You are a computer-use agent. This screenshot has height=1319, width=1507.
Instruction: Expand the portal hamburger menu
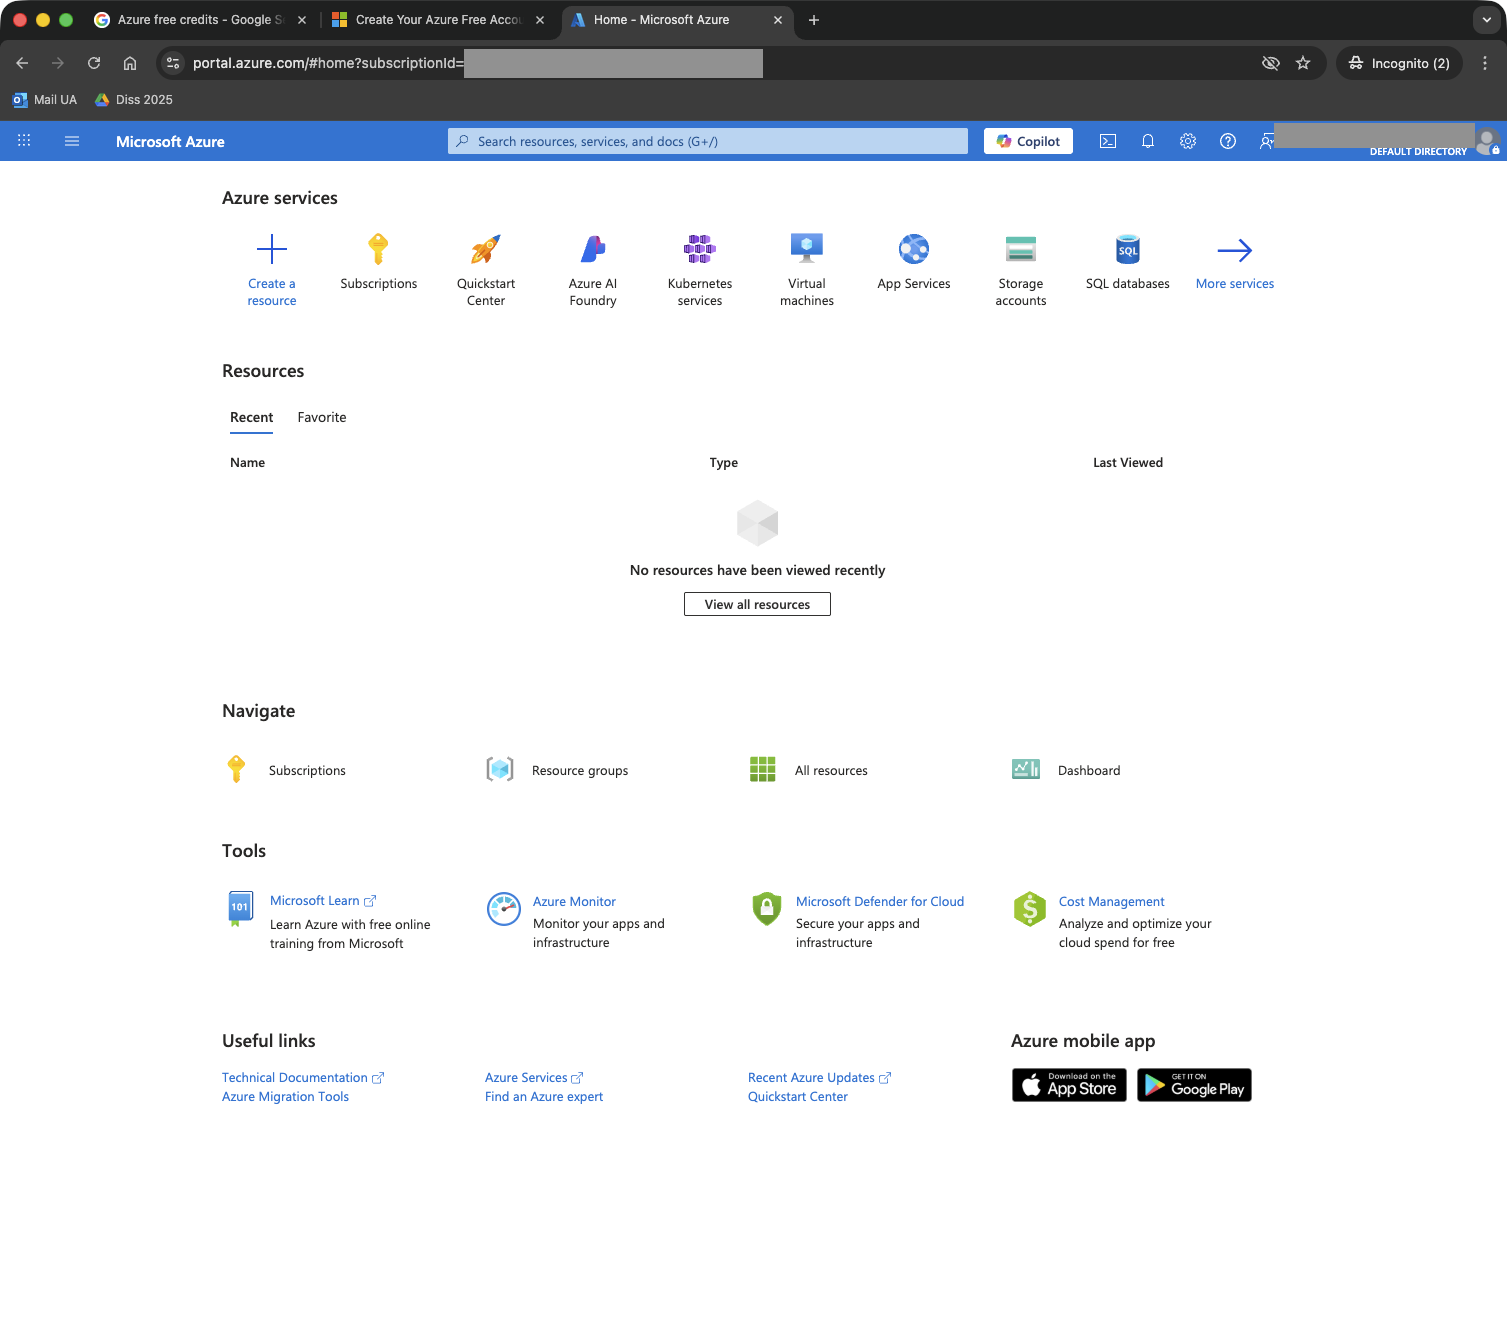72,141
